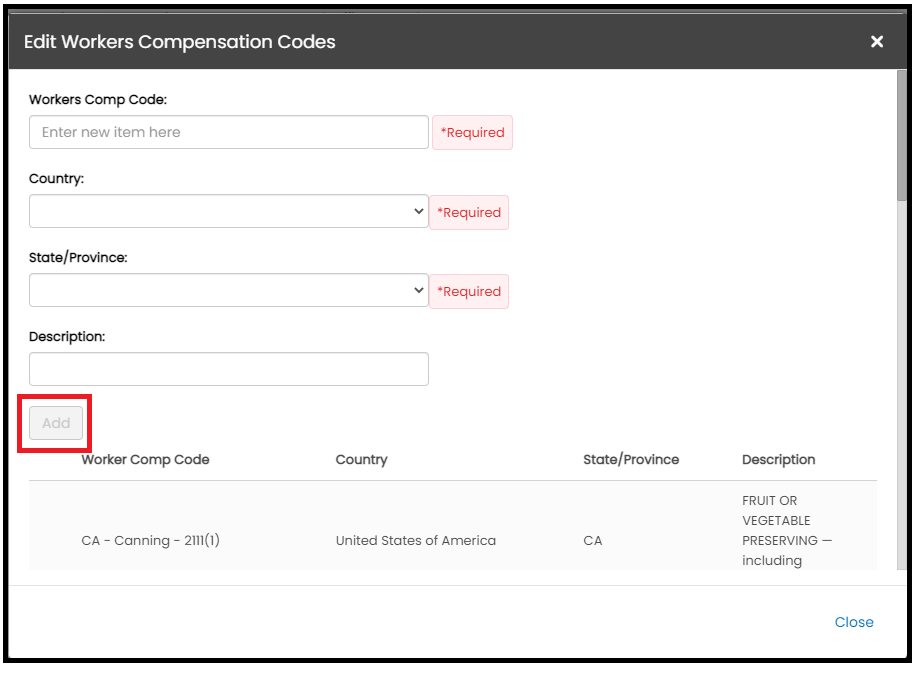Select the 'Enter new item here' text box

[x=228, y=131]
